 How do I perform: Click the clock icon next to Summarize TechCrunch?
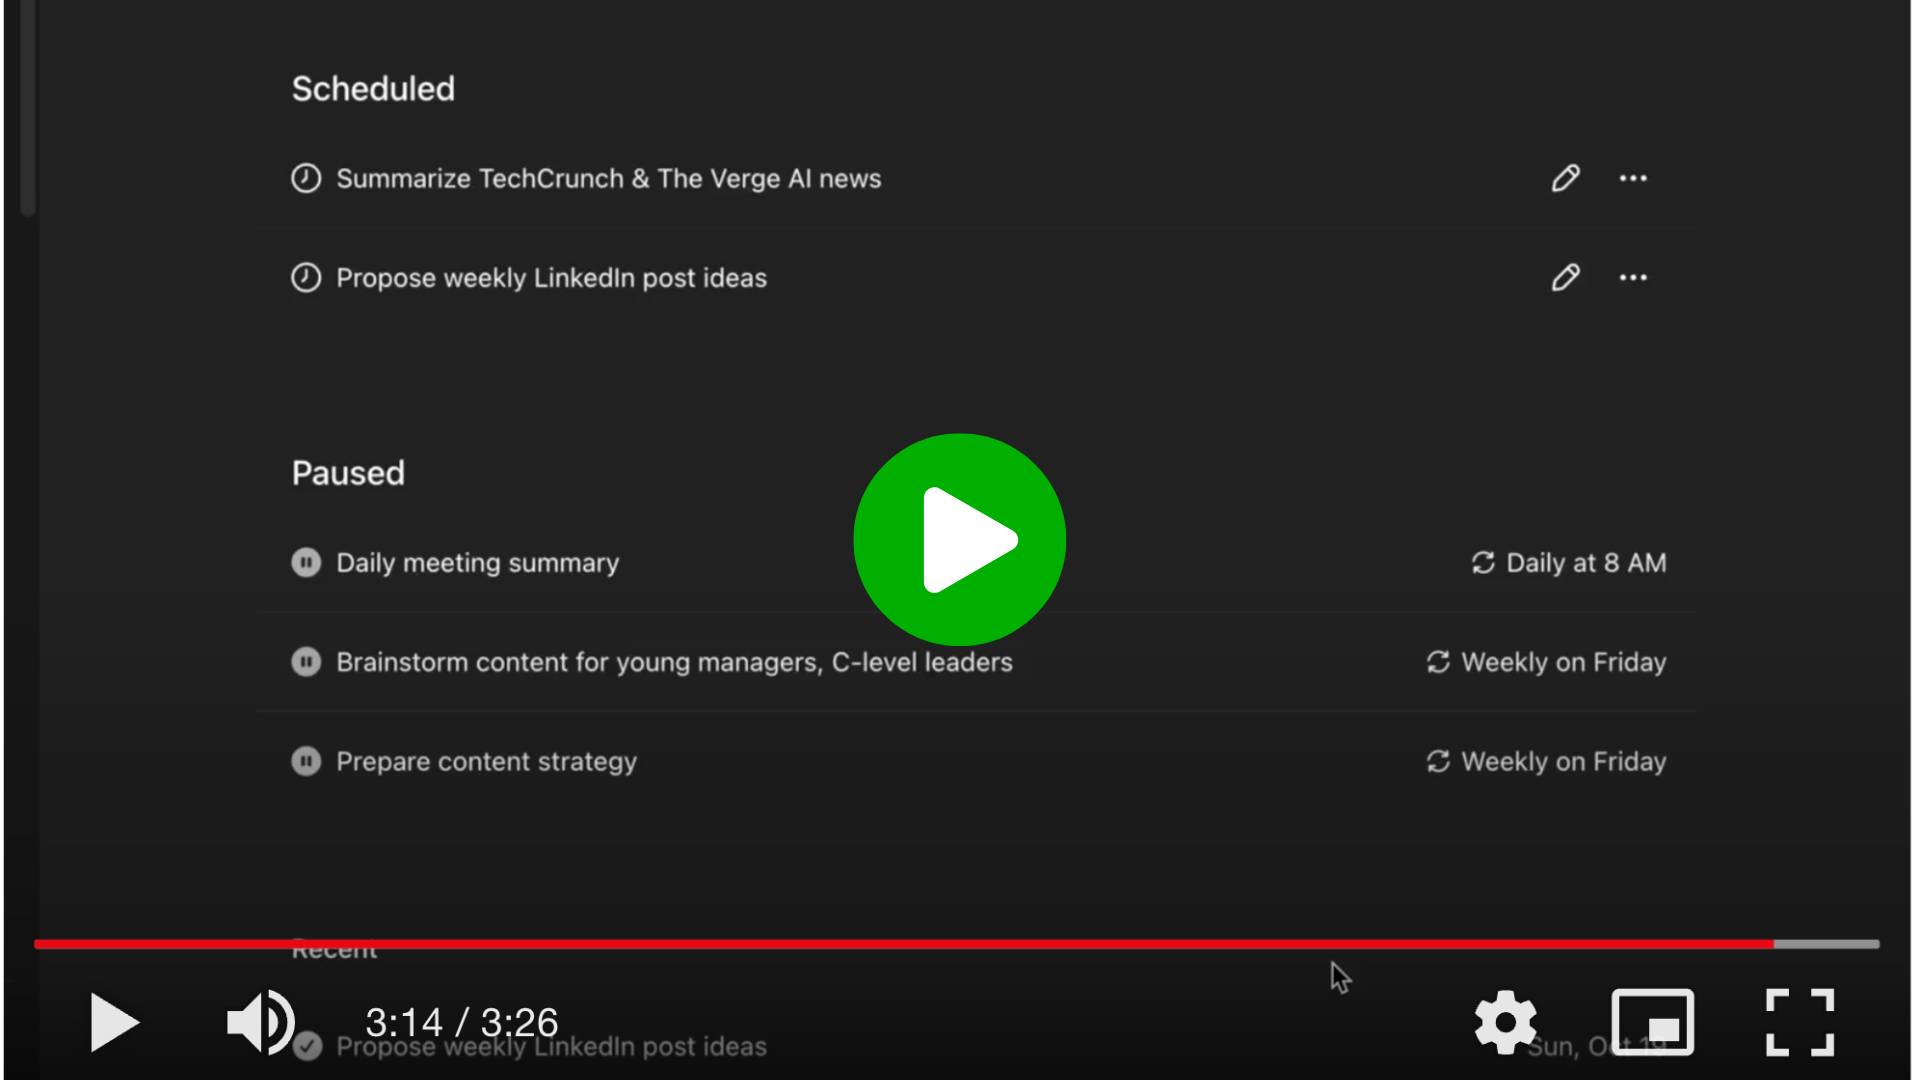306,178
